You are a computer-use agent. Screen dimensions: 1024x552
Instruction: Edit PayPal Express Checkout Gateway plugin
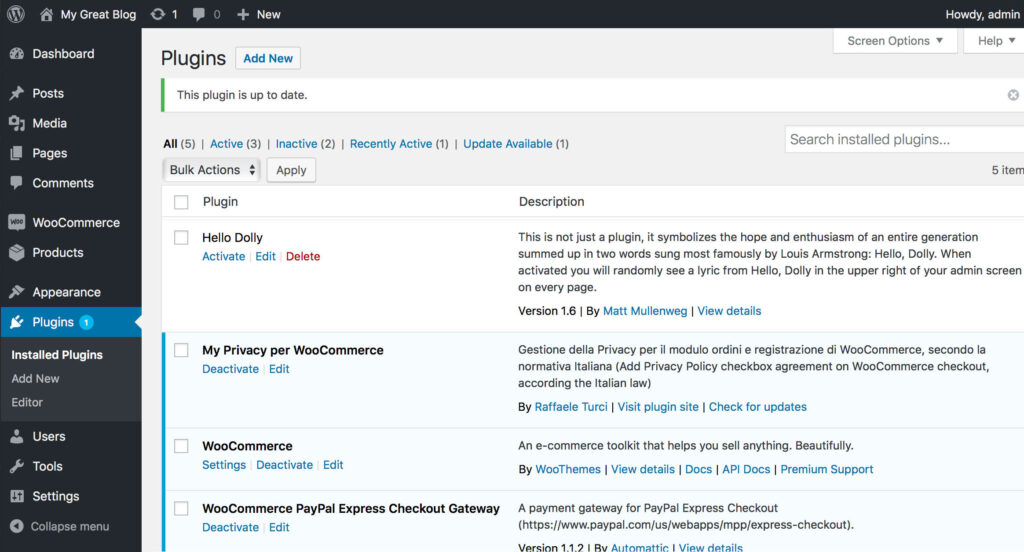(279, 527)
